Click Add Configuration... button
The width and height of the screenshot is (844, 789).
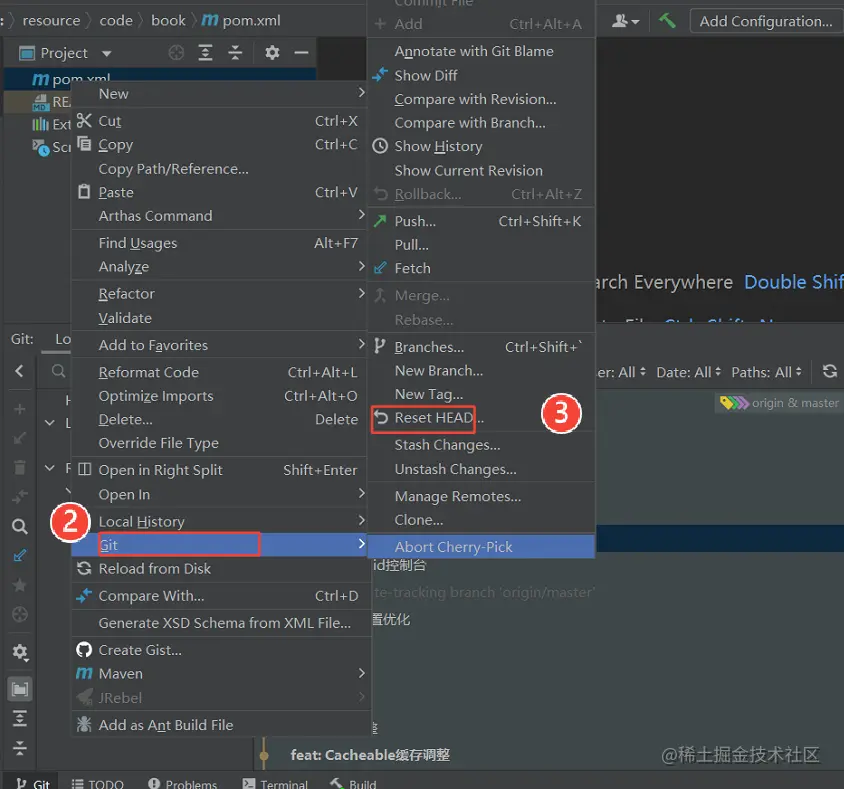(x=765, y=21)
